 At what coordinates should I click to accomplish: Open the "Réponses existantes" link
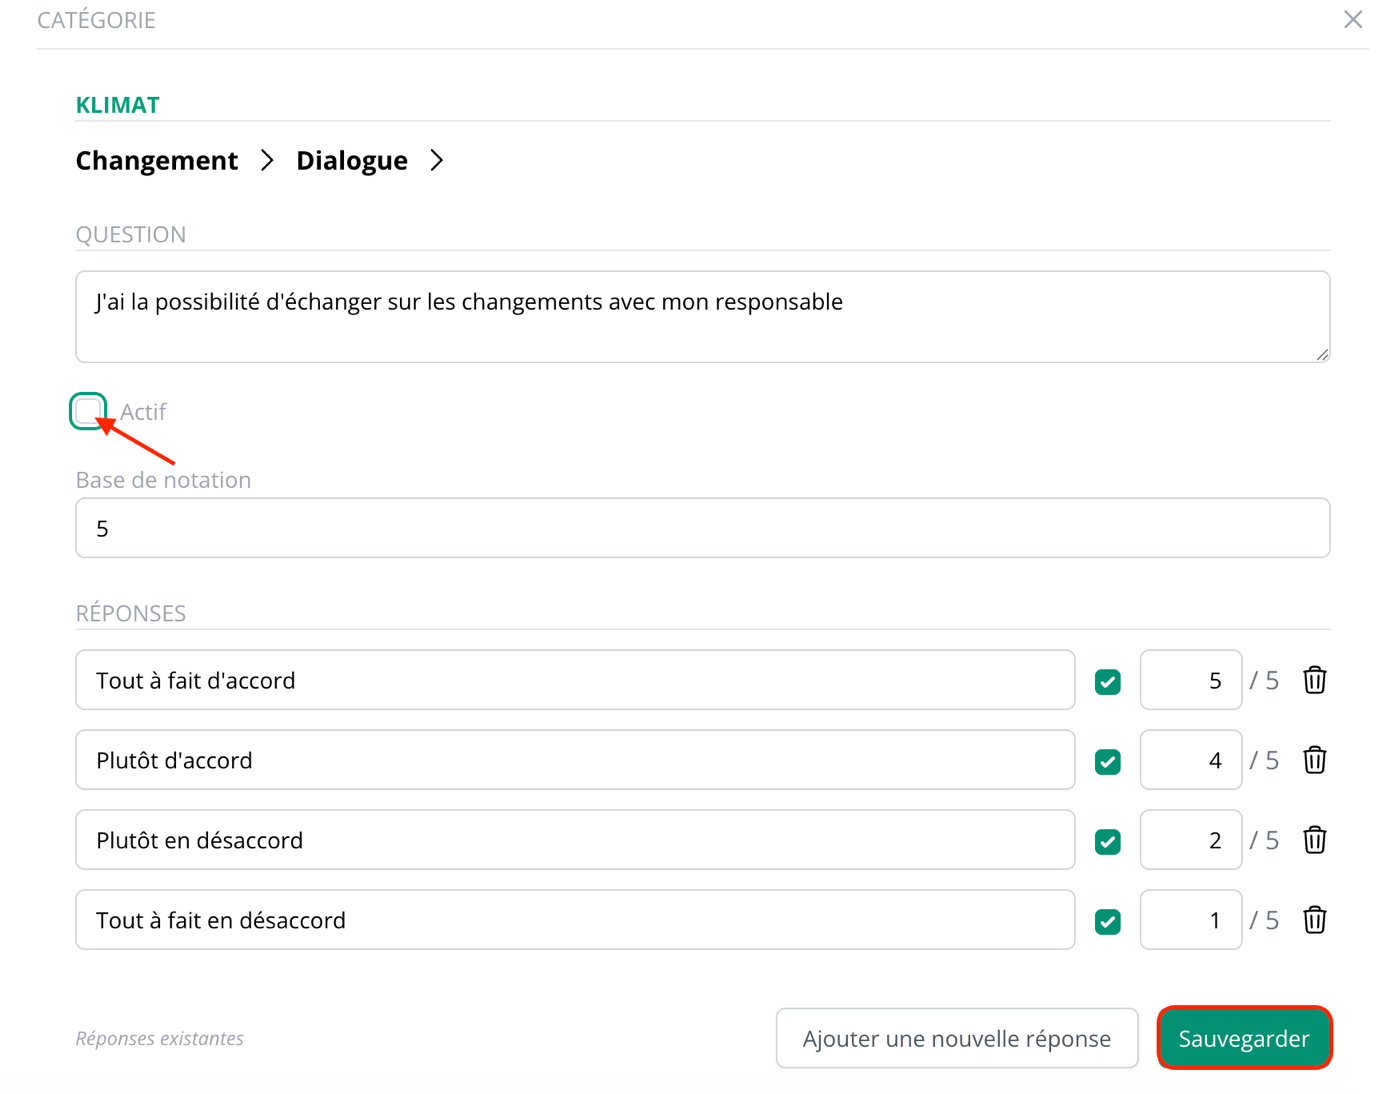click(160, 1038)
